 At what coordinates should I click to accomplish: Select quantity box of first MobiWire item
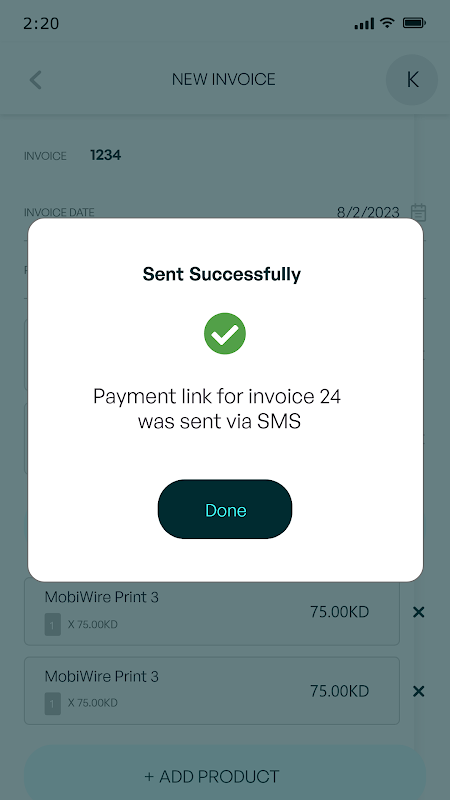point(53,624)
